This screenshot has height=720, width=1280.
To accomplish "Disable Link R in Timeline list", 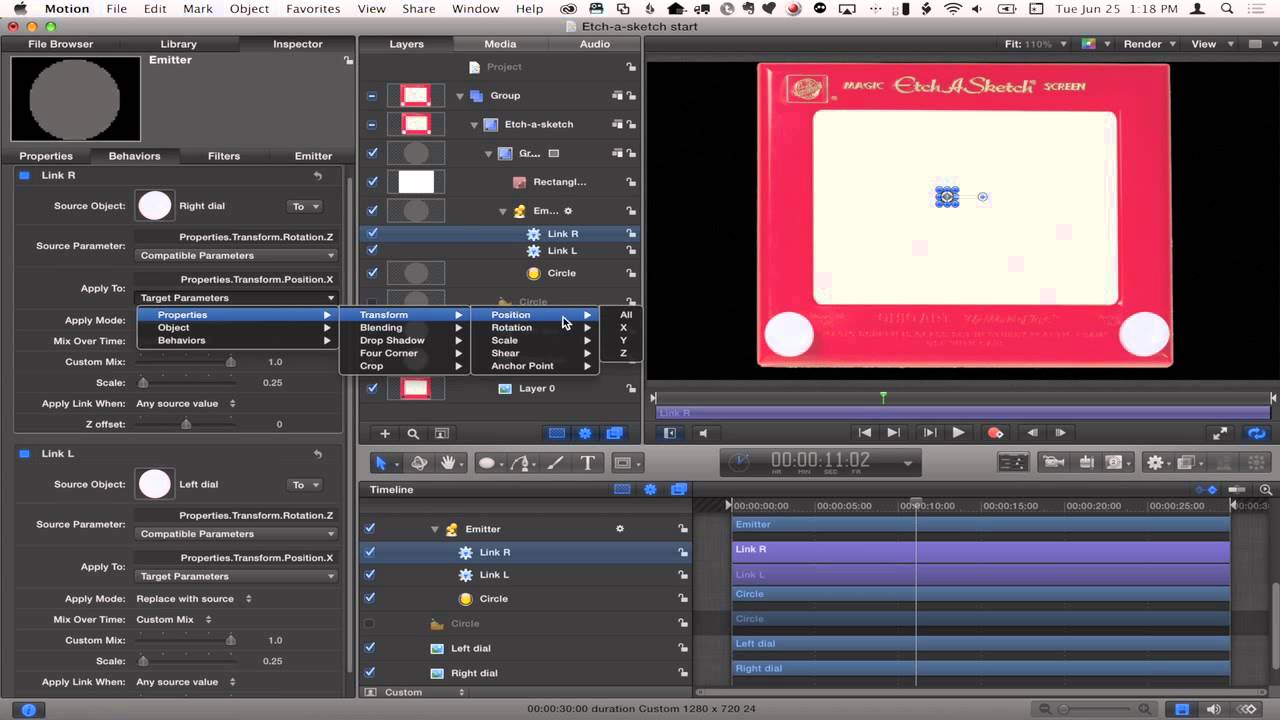I will coord(369,552).
